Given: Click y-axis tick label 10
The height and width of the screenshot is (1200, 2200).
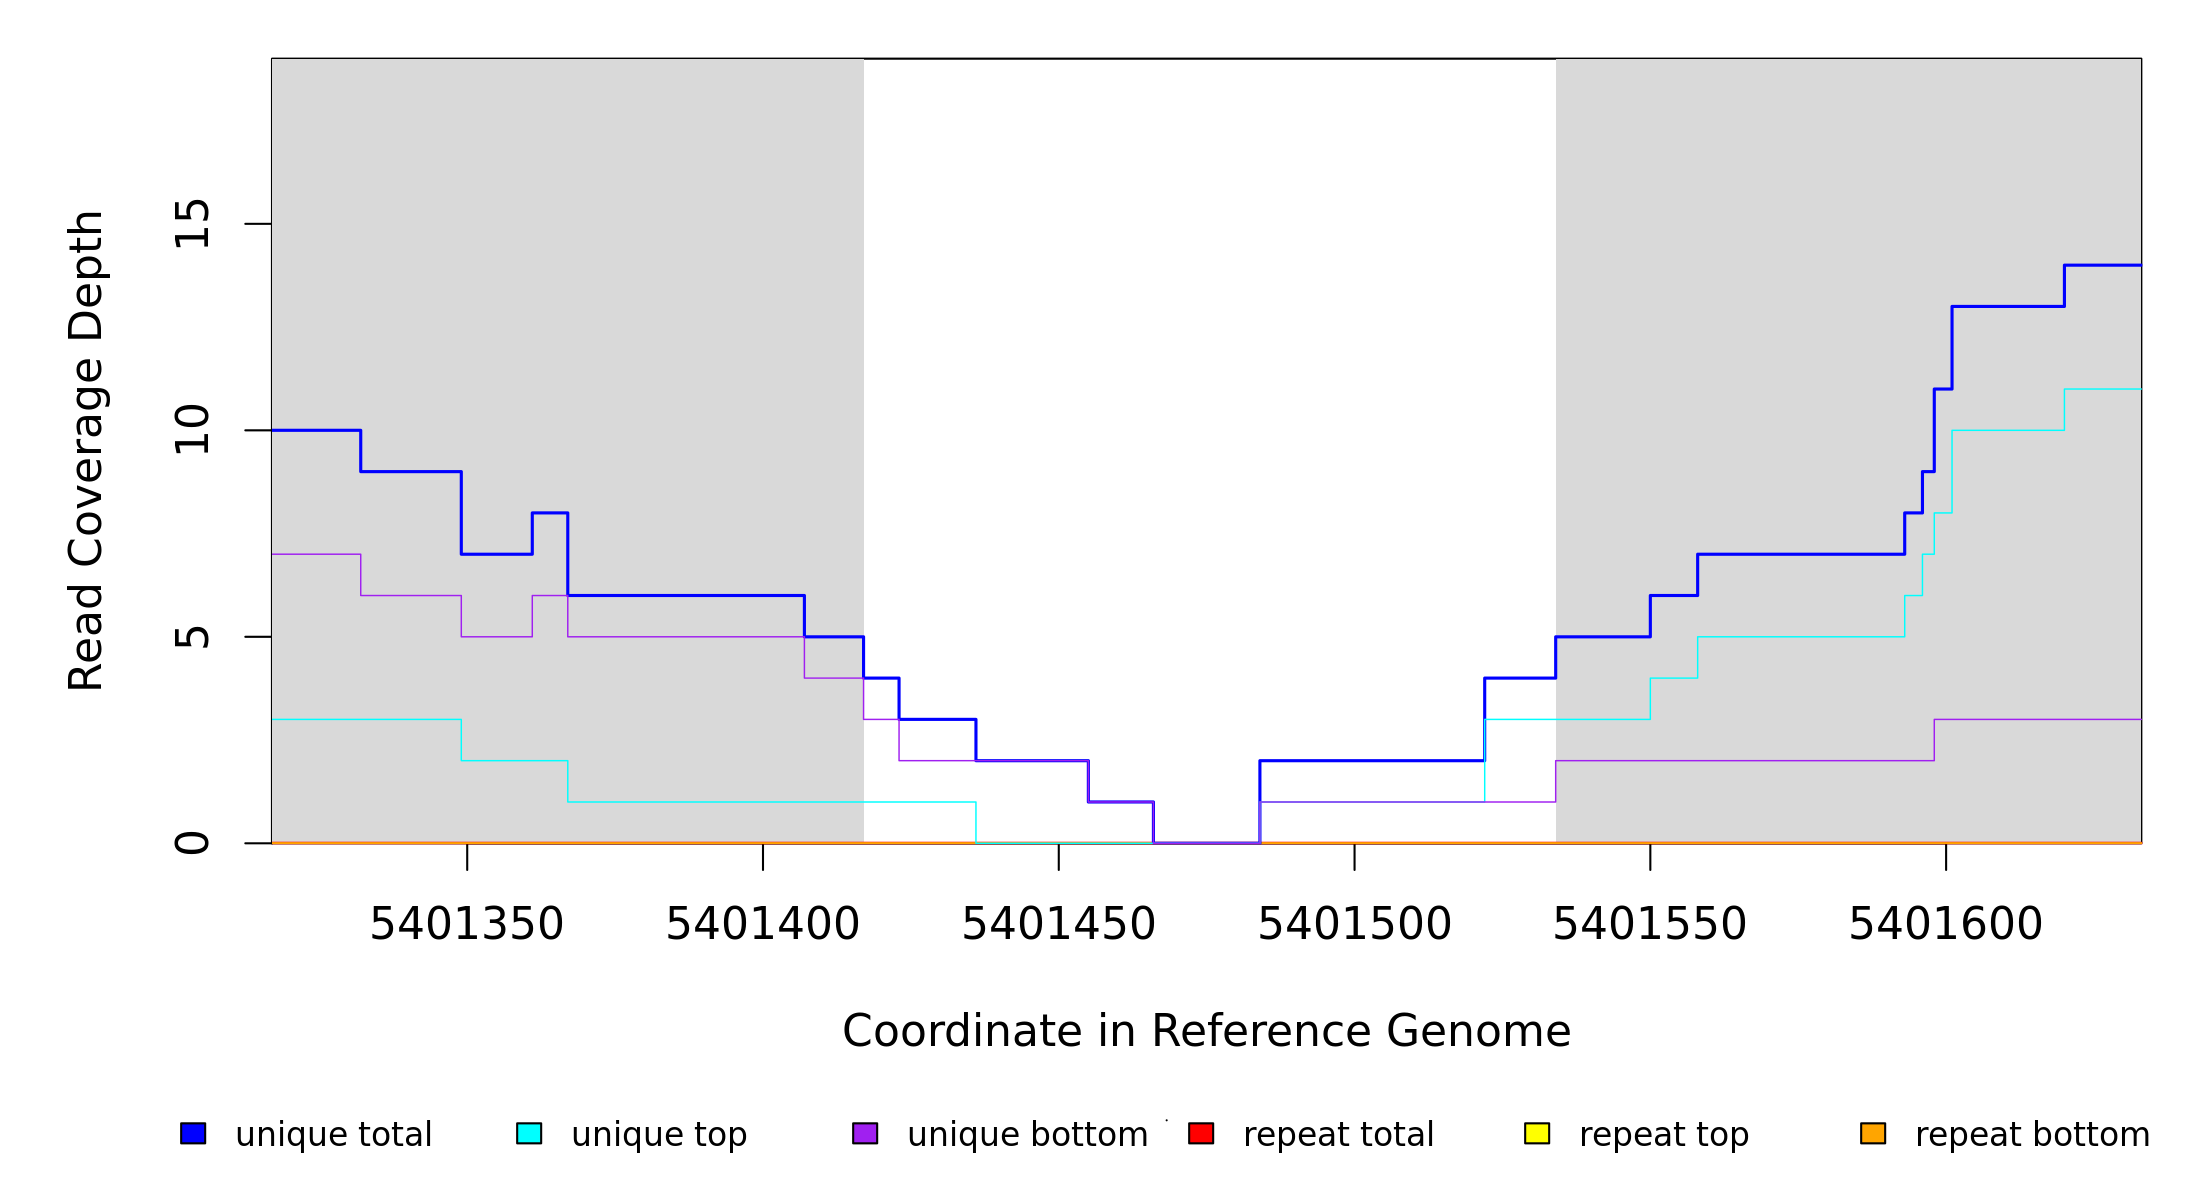Looking at the screenshot, I should click(192, 430).
